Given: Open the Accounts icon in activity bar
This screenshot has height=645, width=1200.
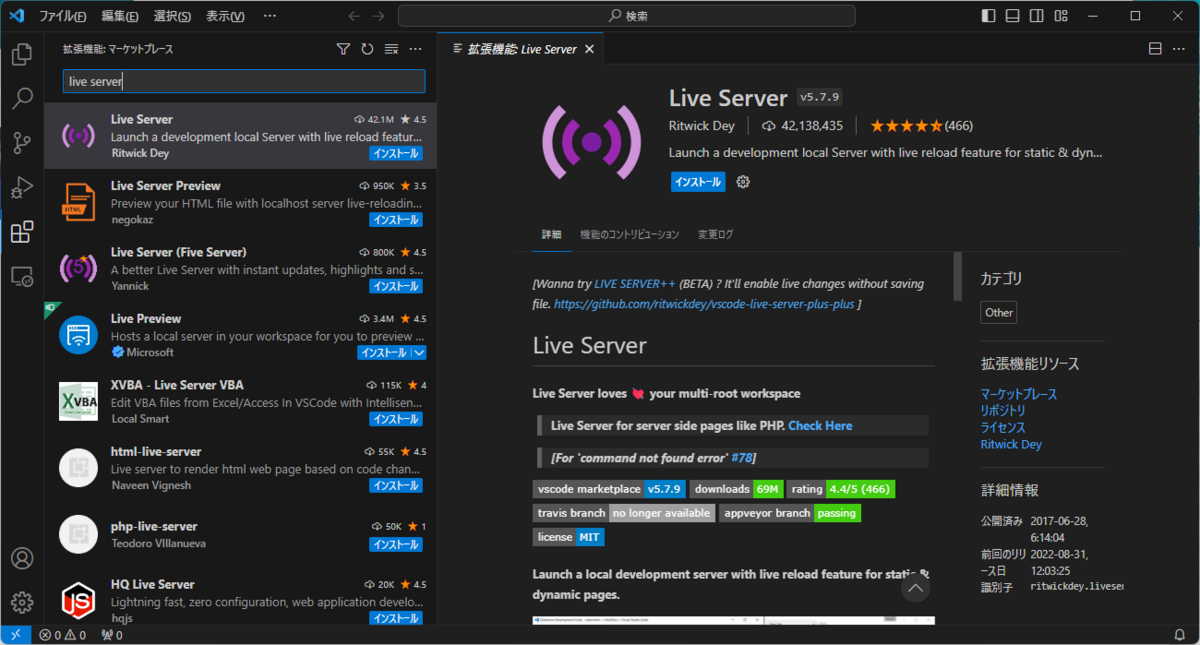Looking at the screenshot, I should (x=22, y=558).
